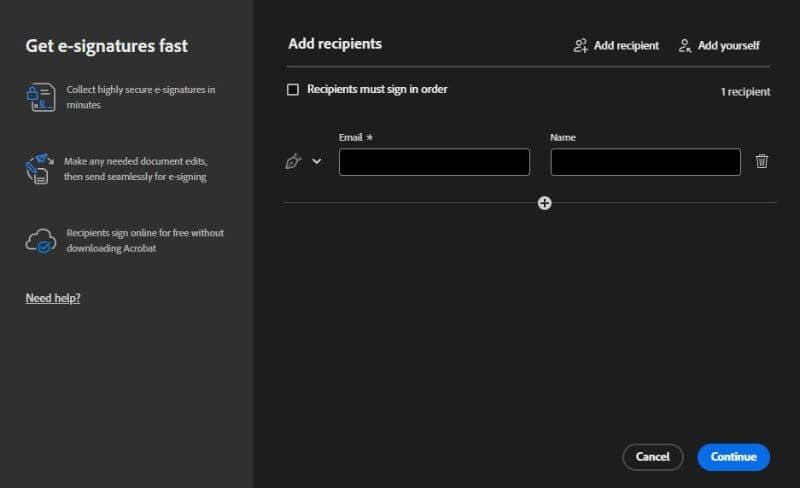Expand the recipient role dropdown chevron
The width and height of the screenshot is (800, 488).
tap(317, 161)
